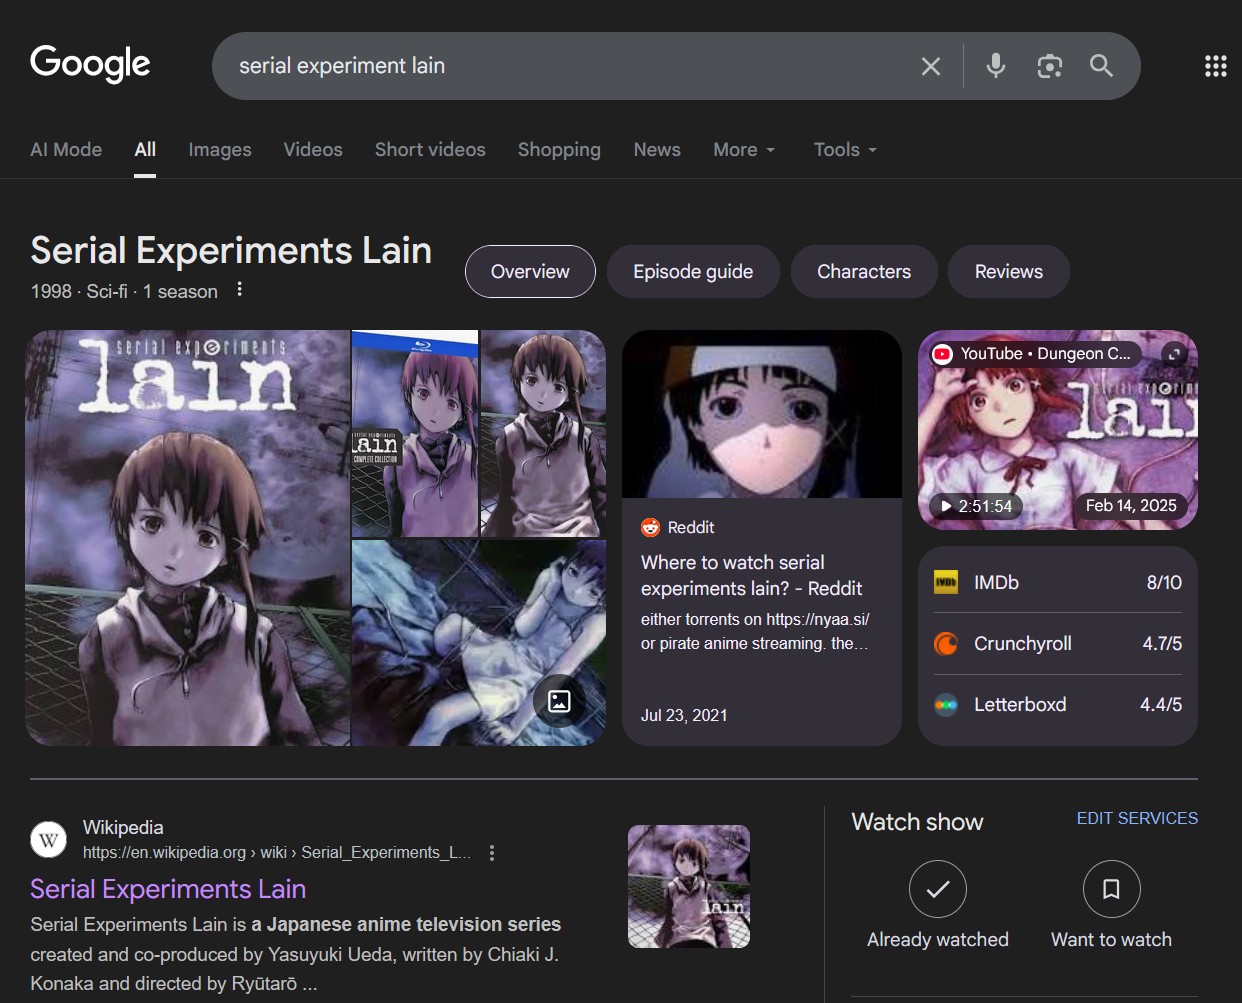This screenshot has height=1003, width=1242.
Task: Expand the YouTube video card icon
Action: (1175, 354)
